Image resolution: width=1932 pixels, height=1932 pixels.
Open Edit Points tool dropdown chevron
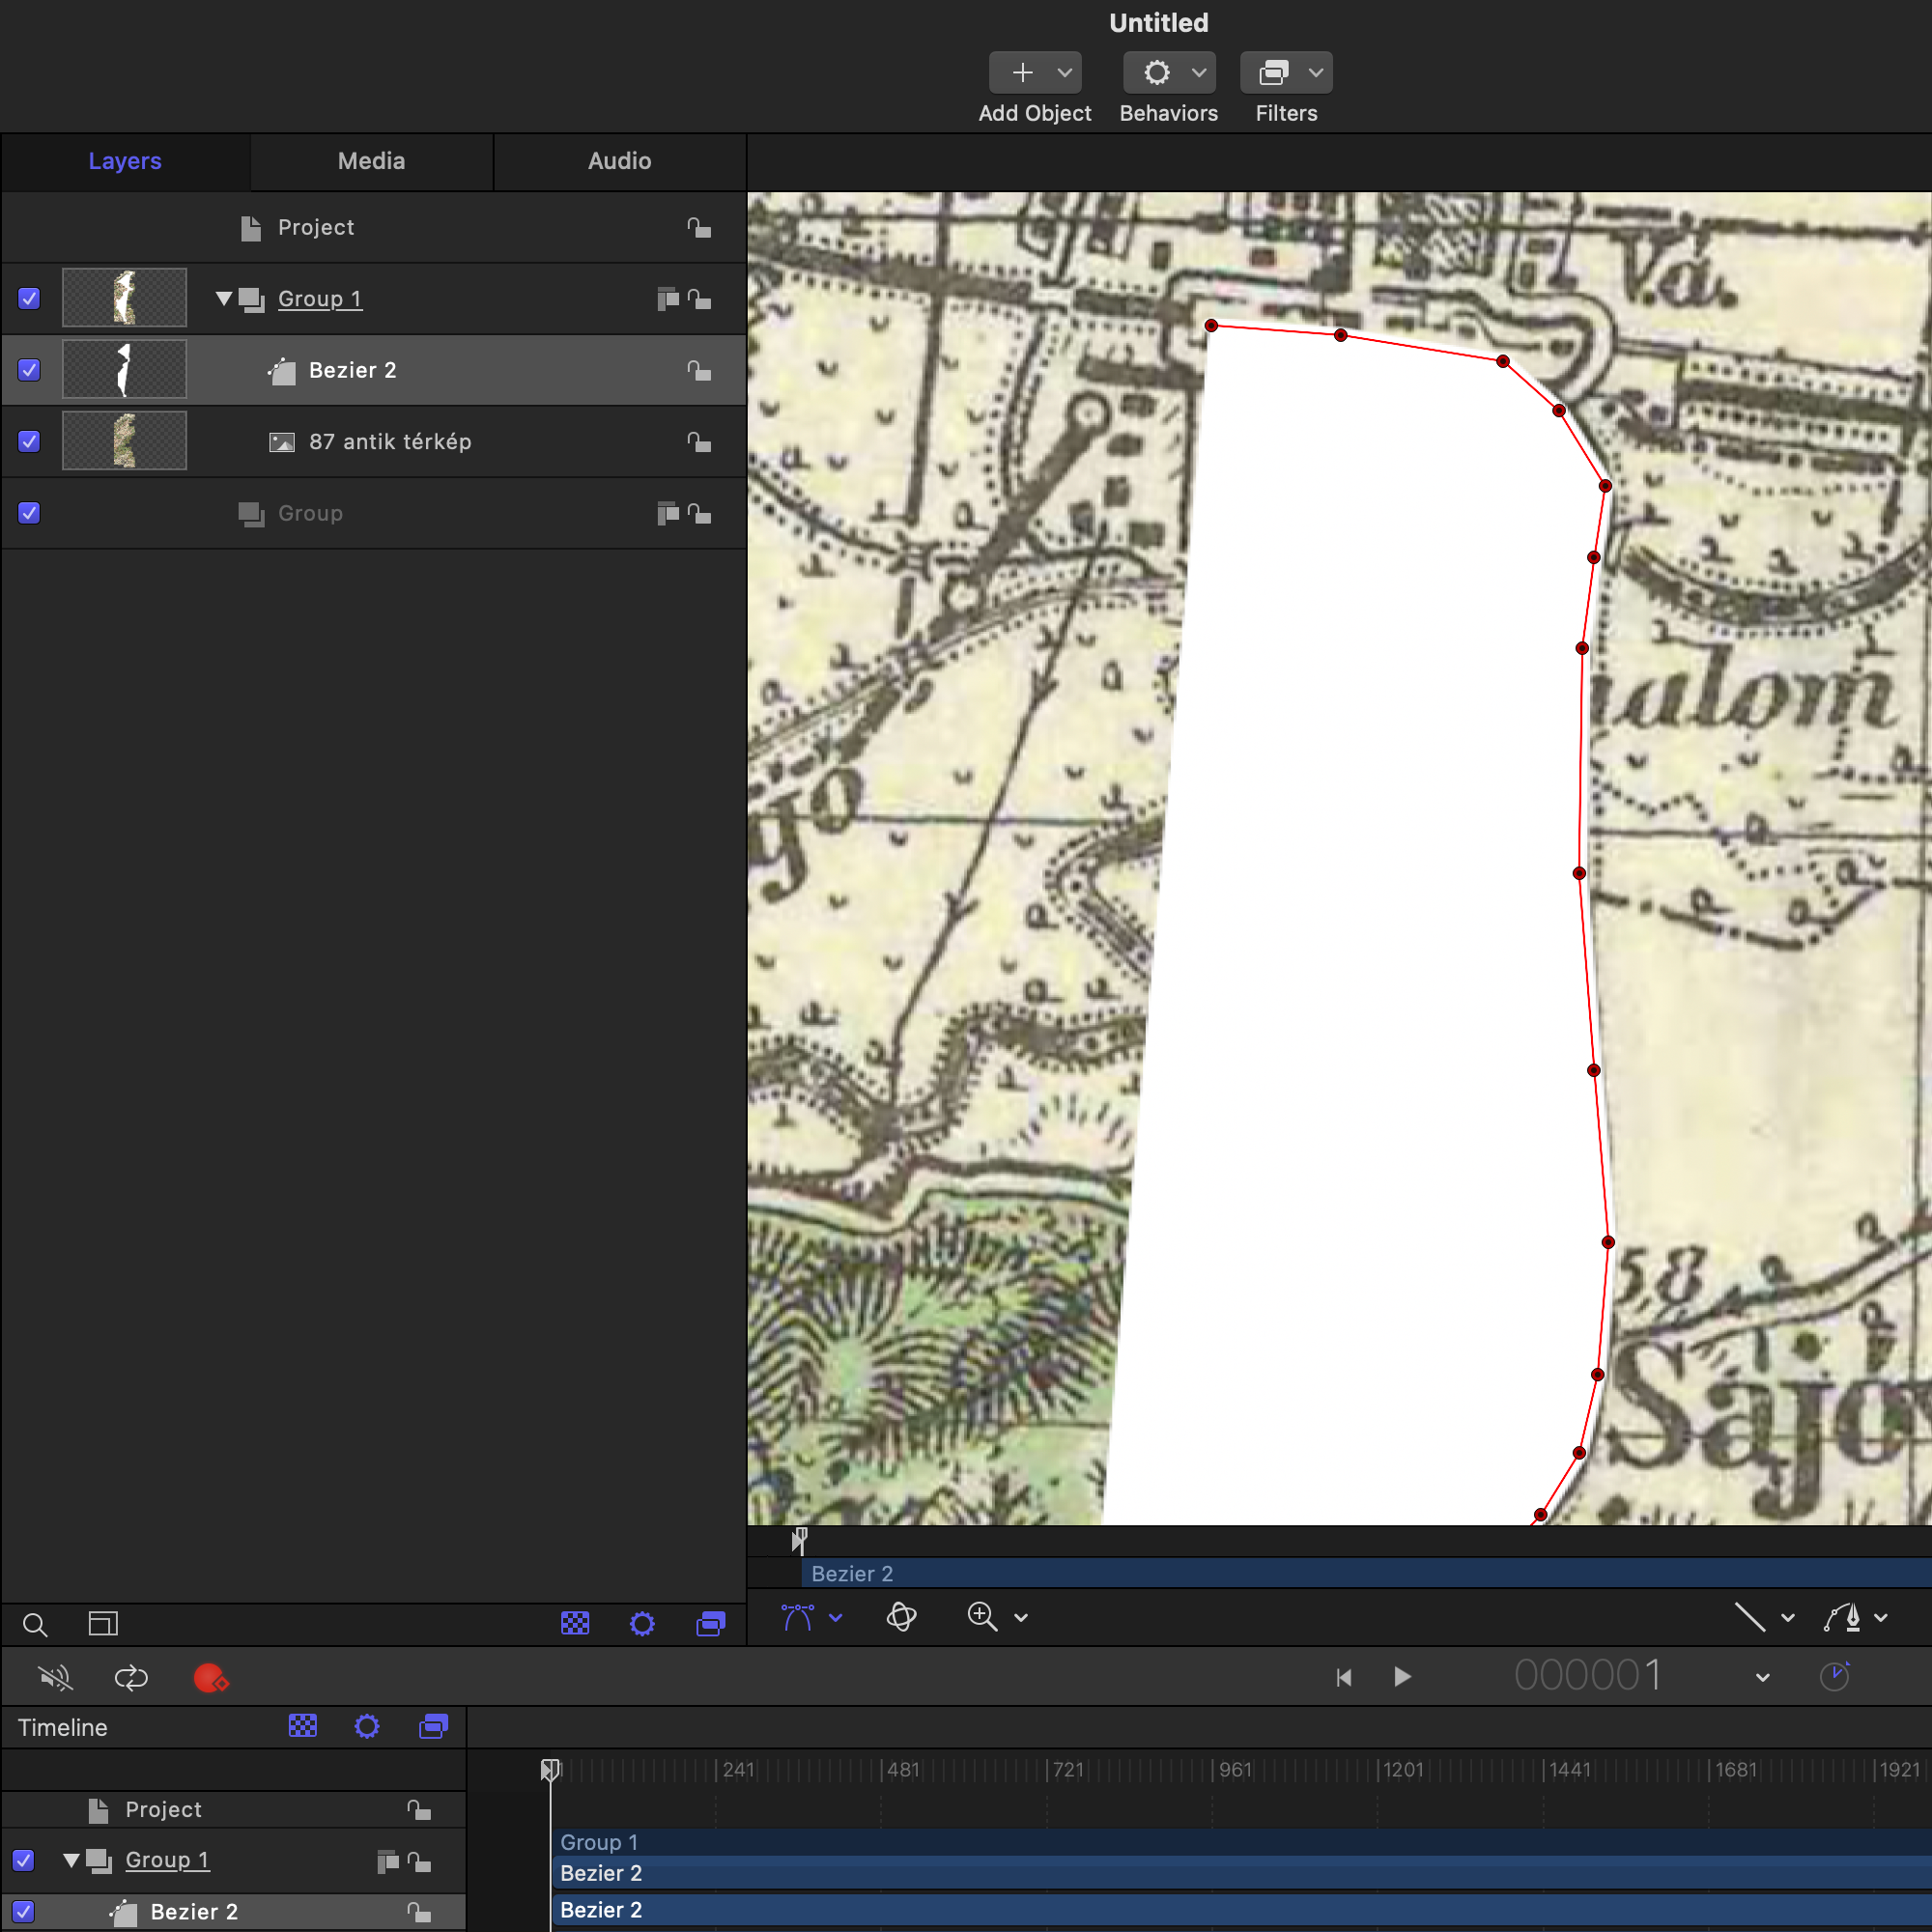(836, 1618)
